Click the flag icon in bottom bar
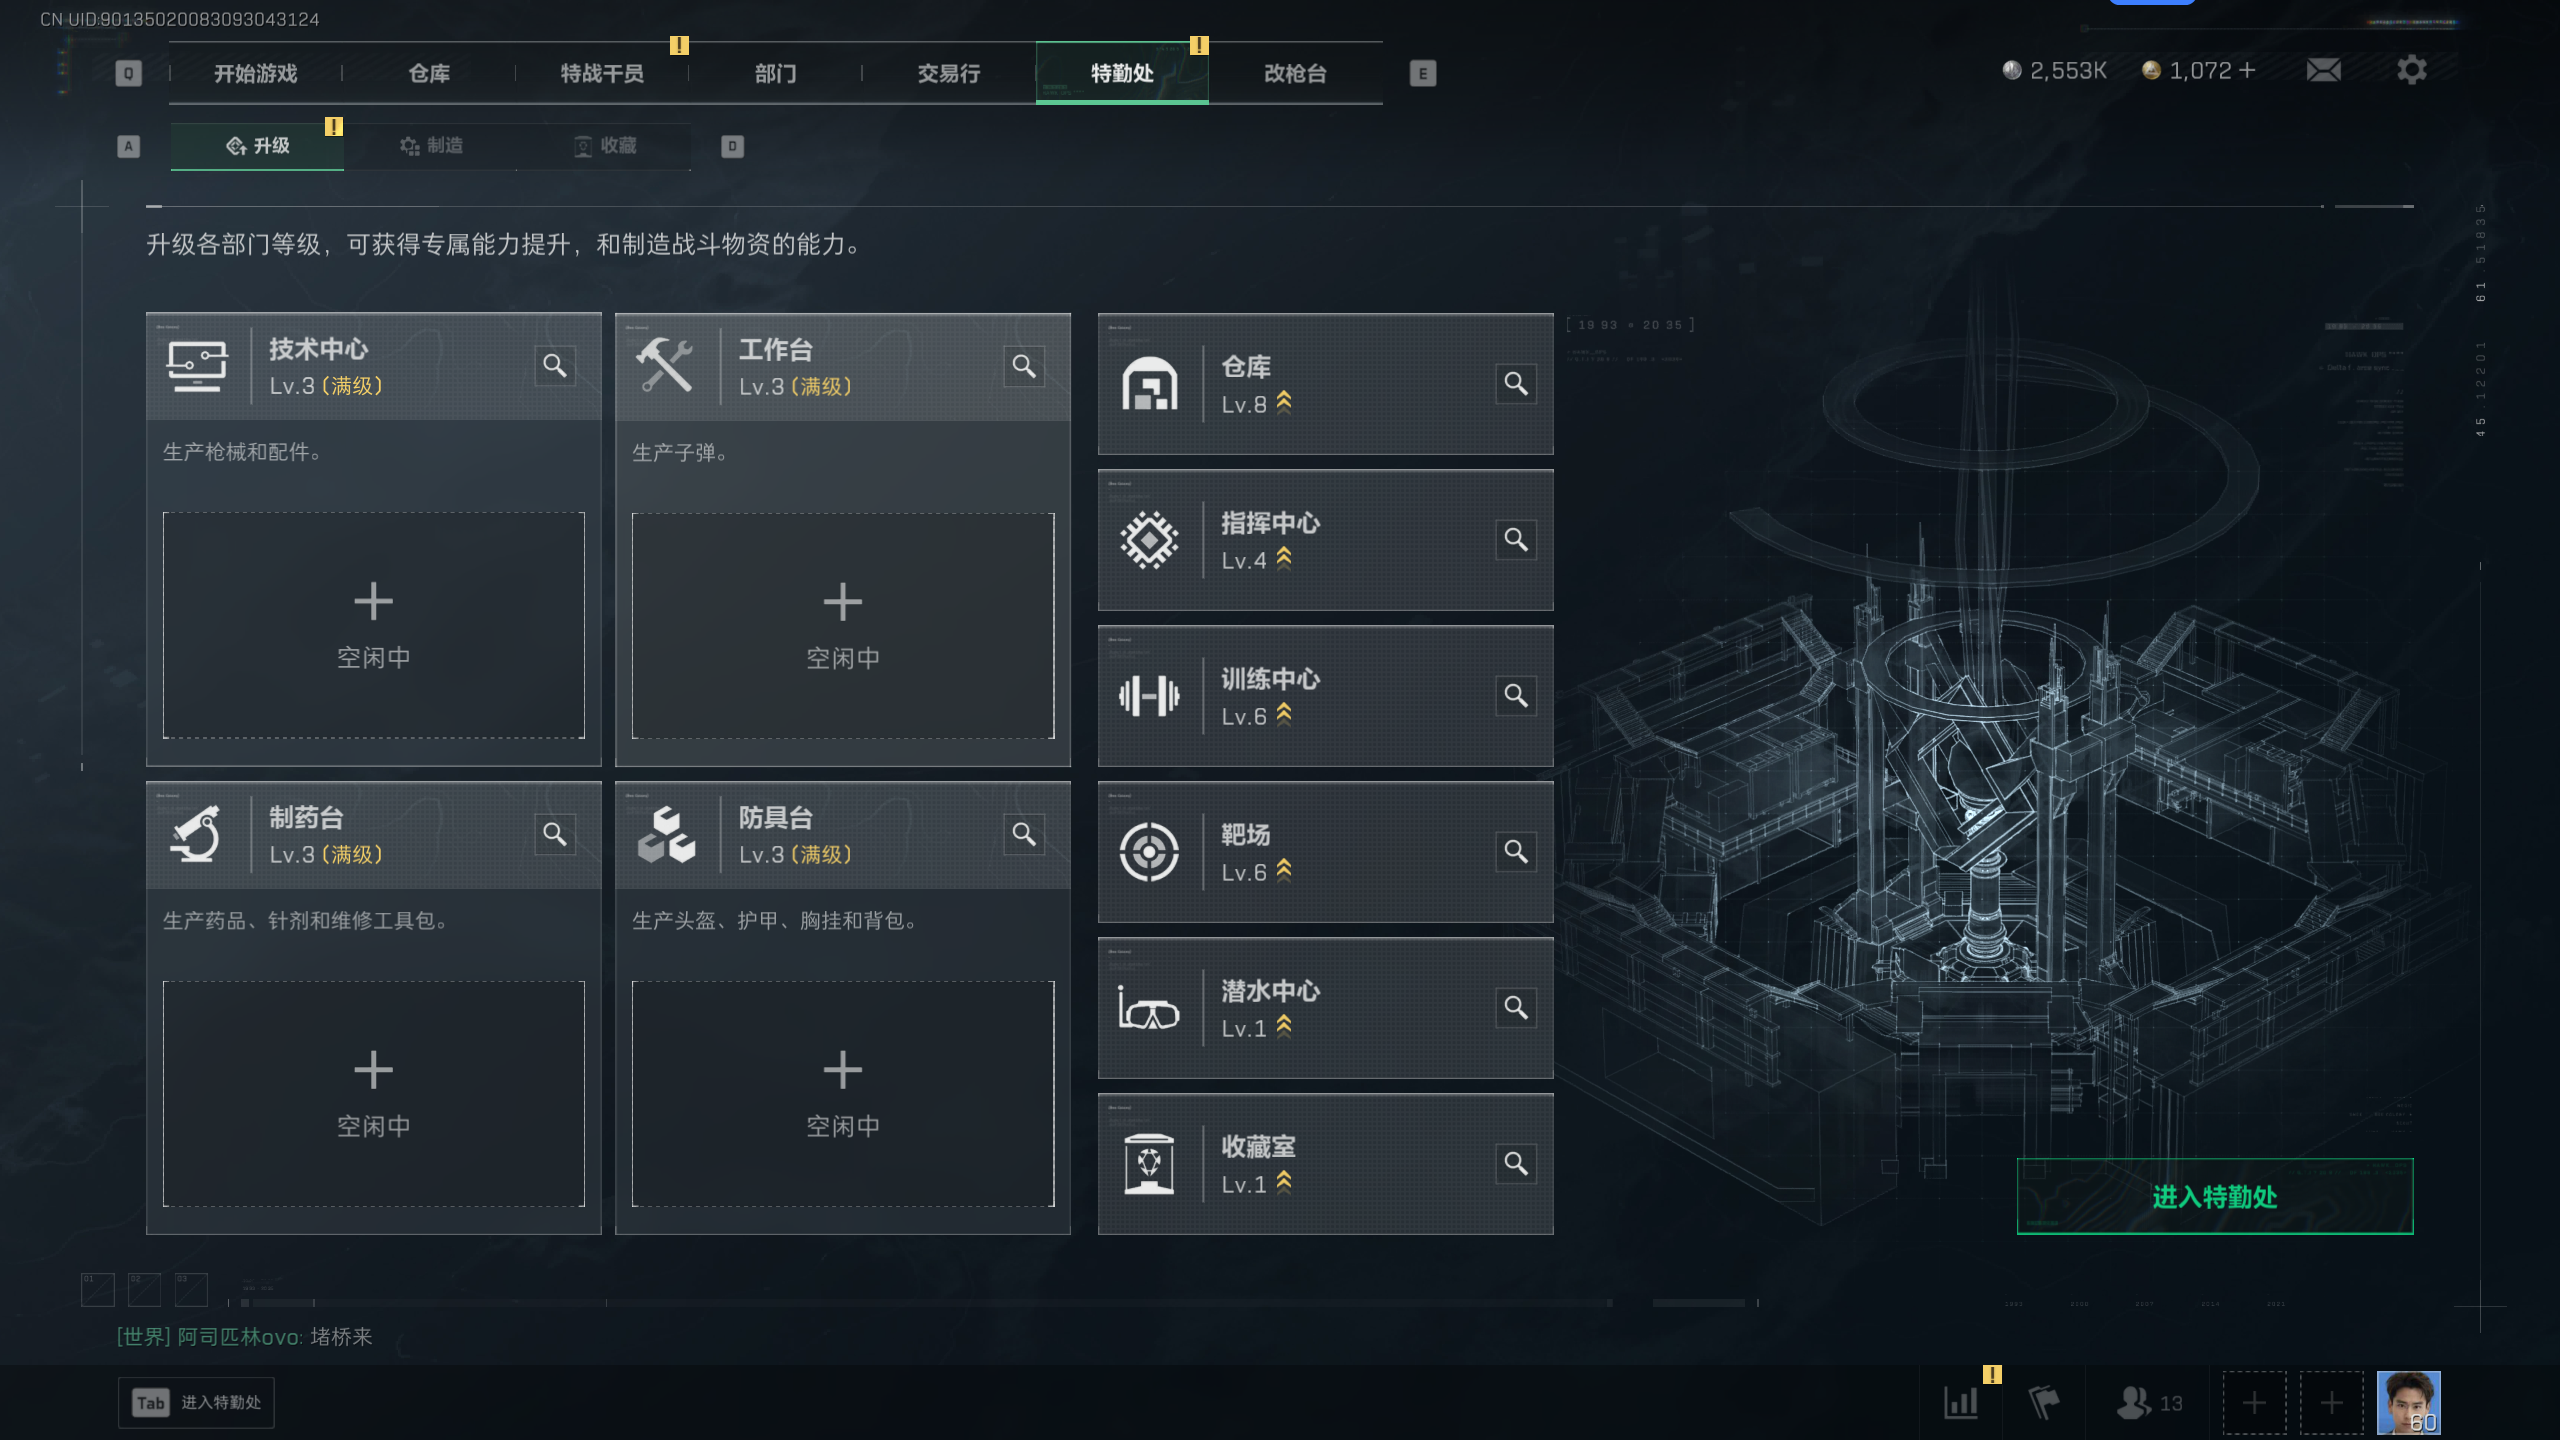Viewport: 2560px width, 1440px height. click(x=2043, y=1402)
